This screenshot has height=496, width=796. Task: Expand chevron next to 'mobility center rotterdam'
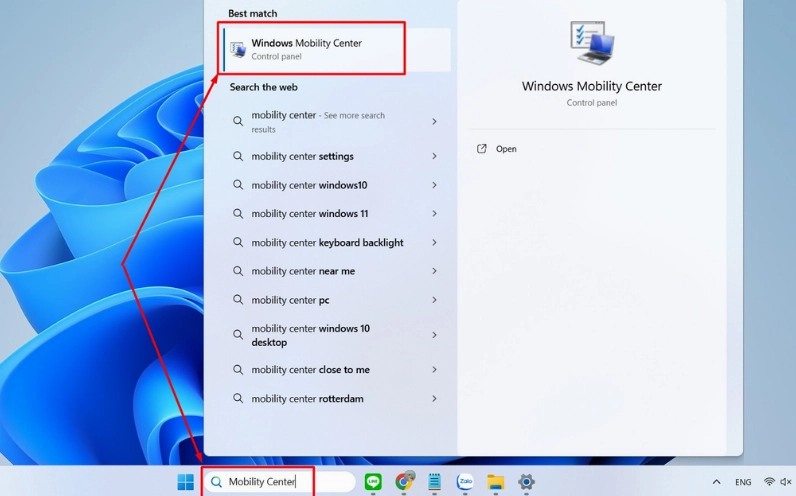(x=434, y=399)
